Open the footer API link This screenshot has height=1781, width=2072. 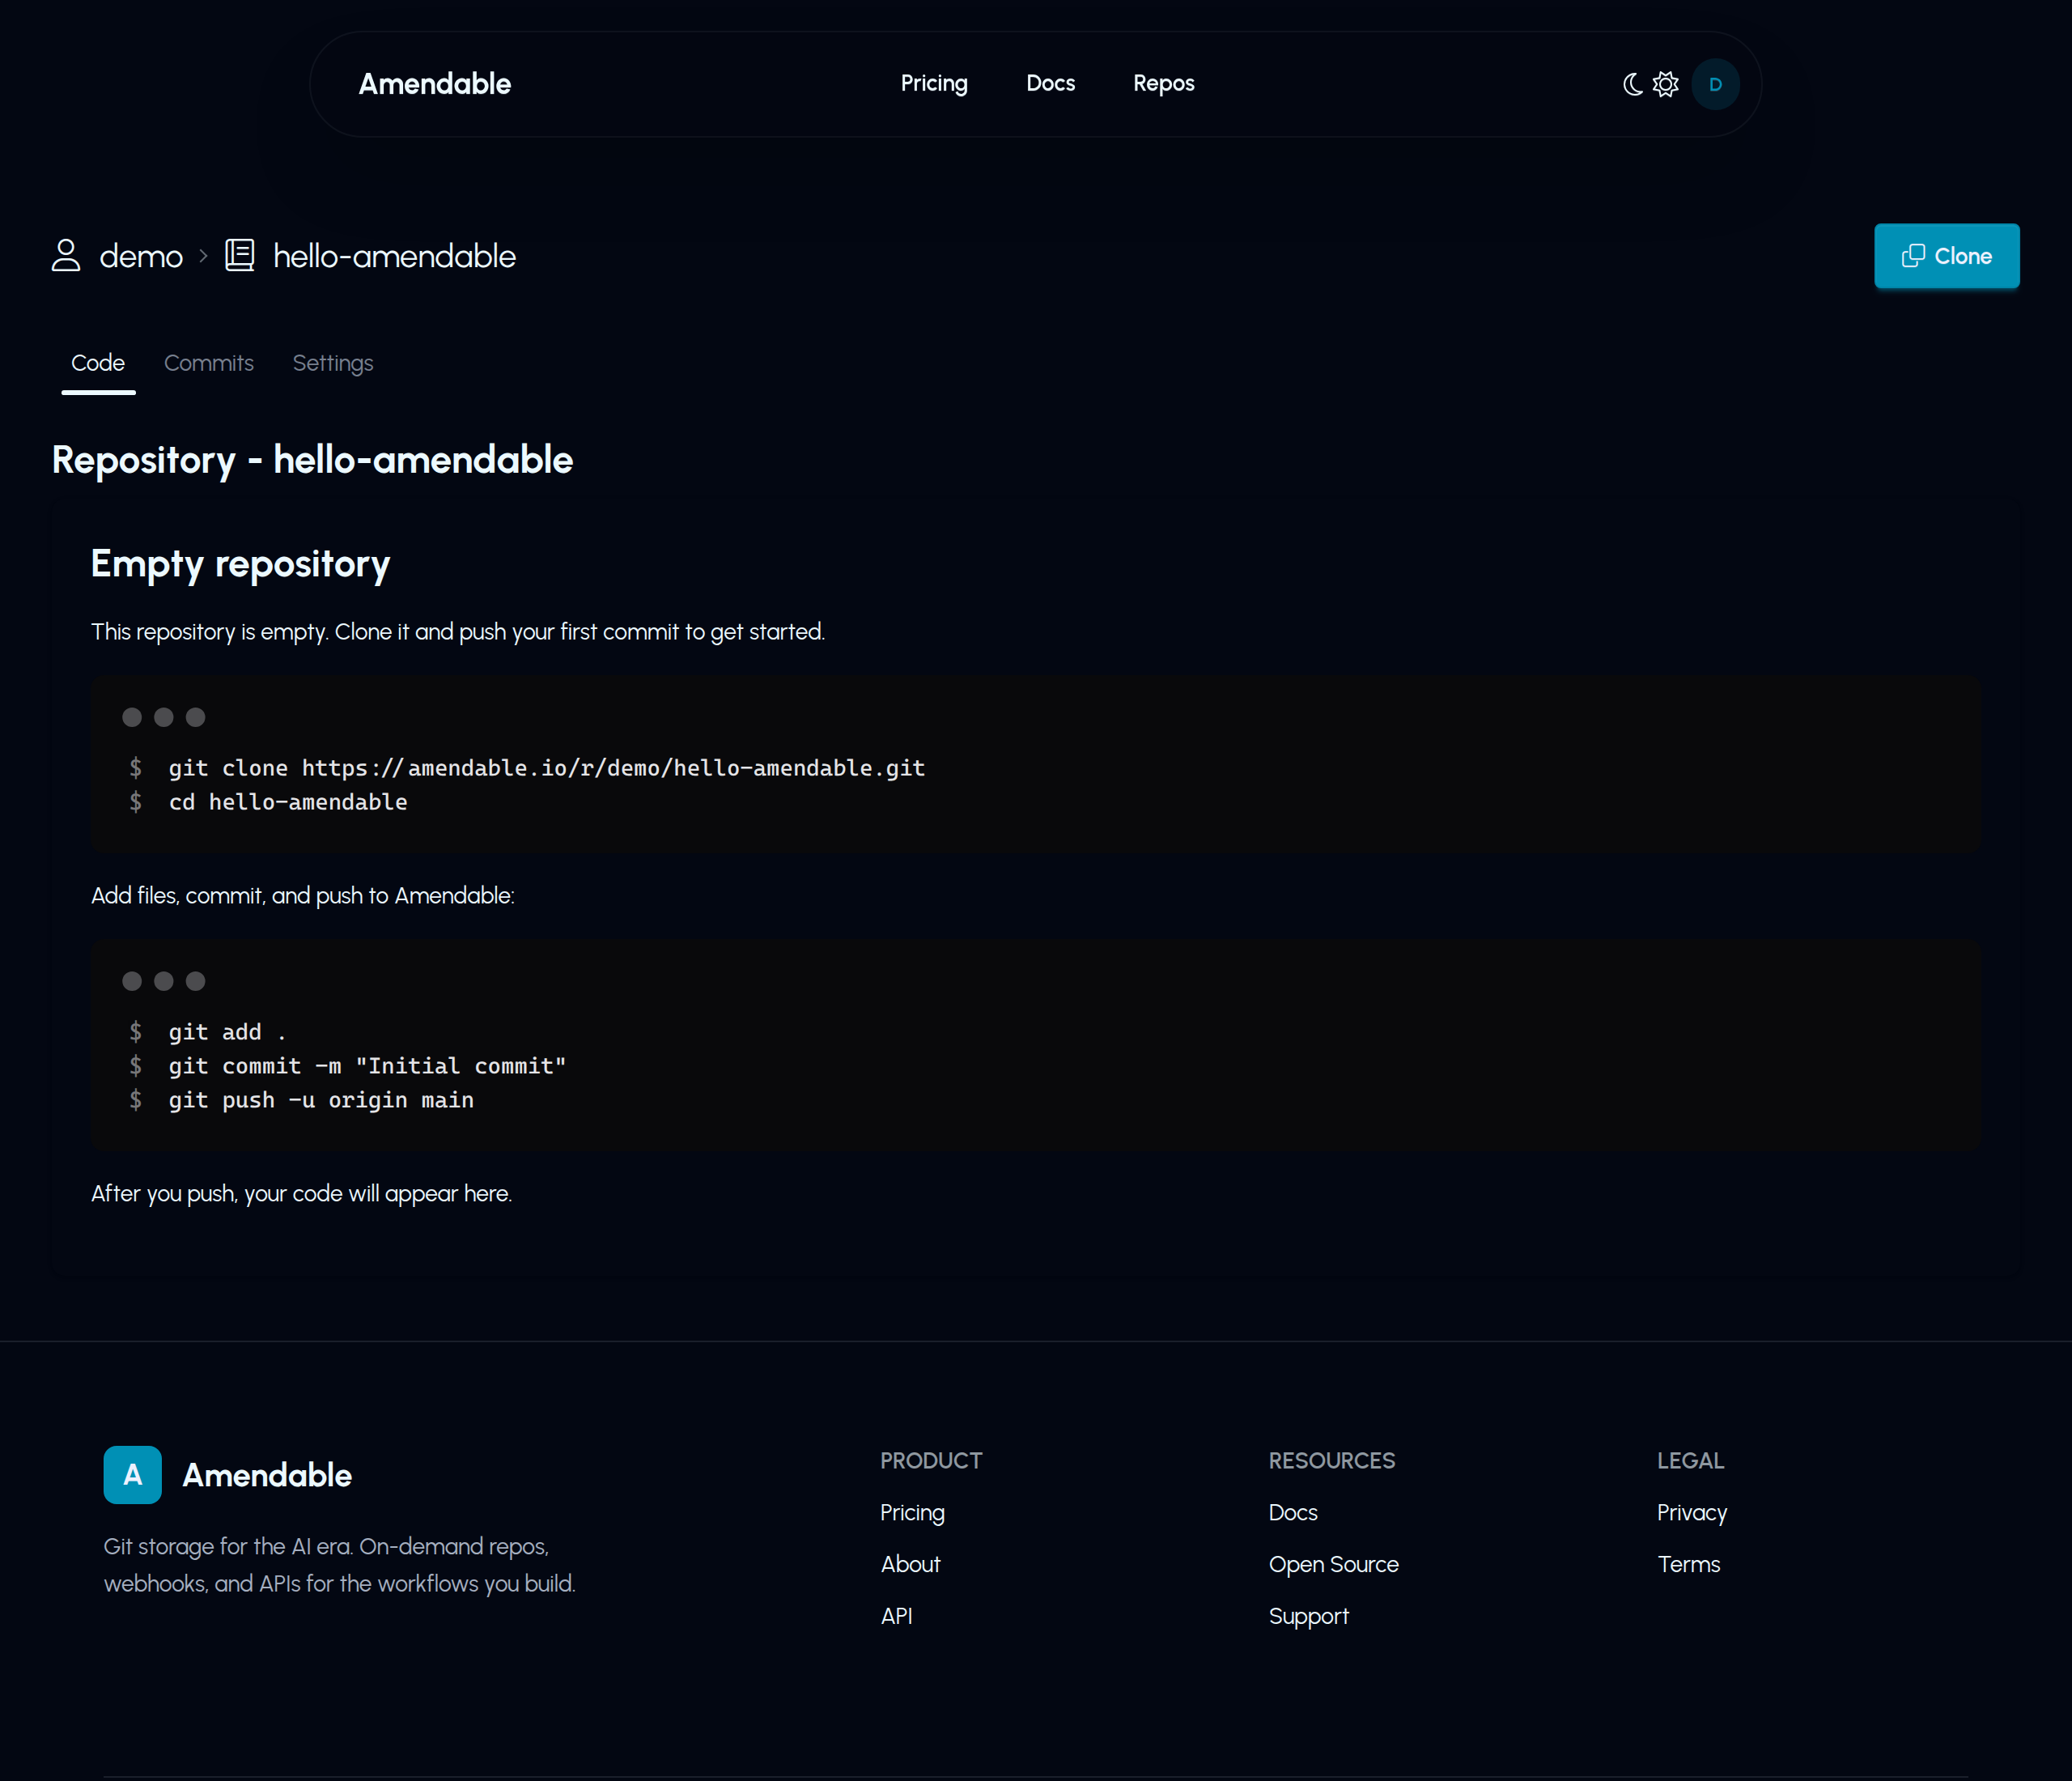(896, 1616)
